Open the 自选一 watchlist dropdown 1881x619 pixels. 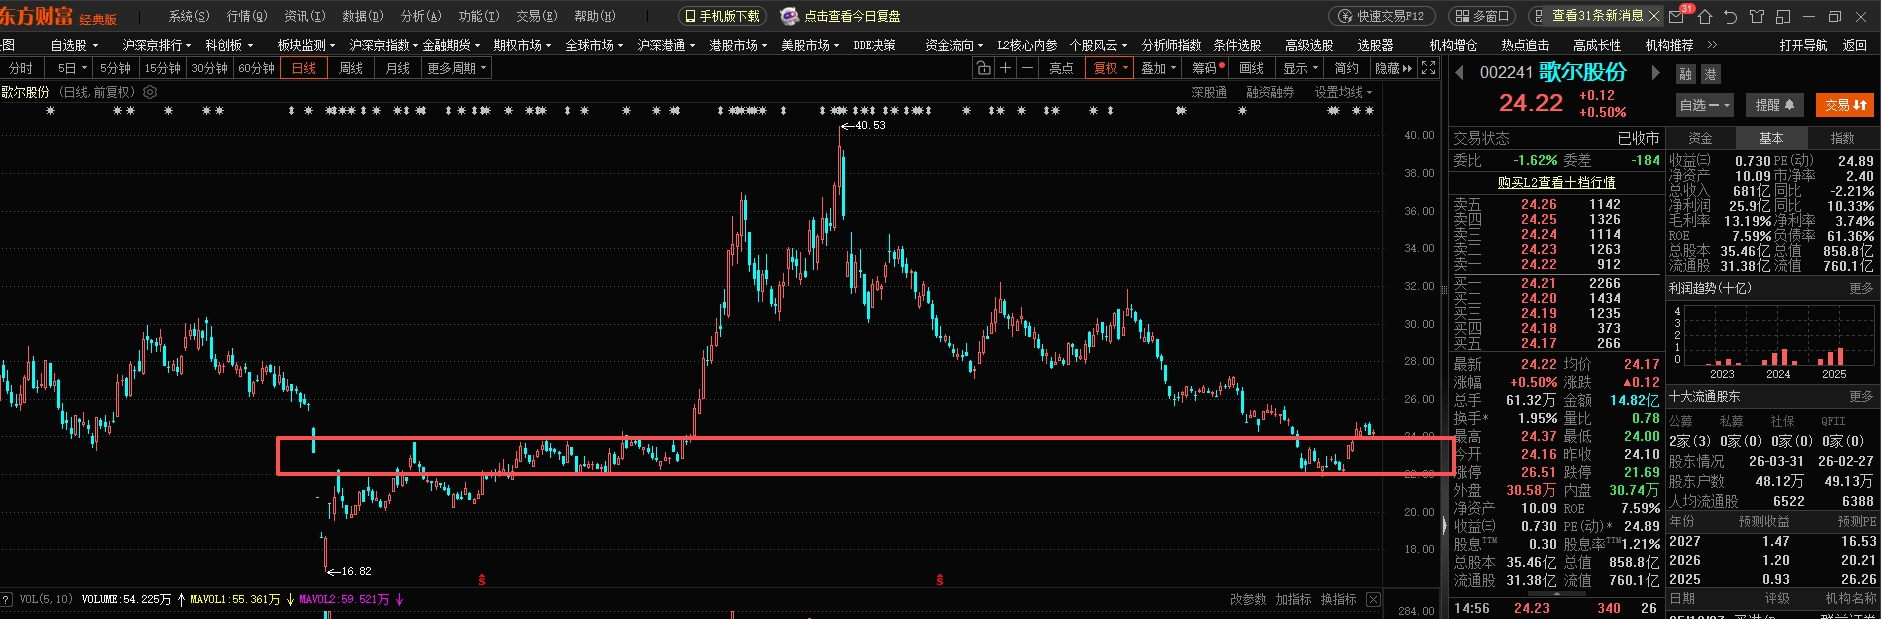(x=1705, y=105)
